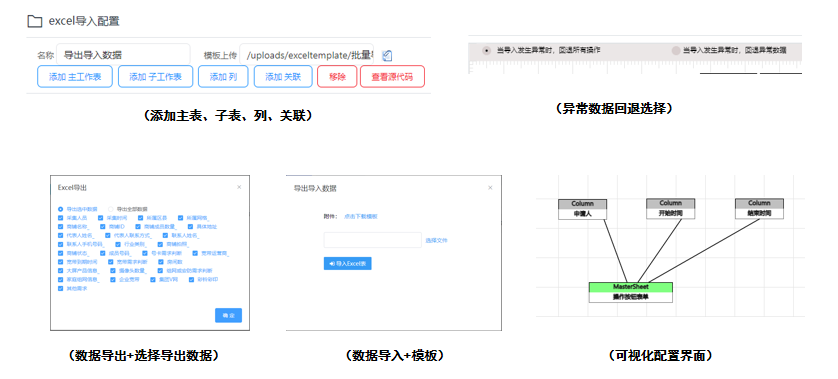The height and width of the screenshot is (379, 838).
Task: Uncheck the 具体地址 checkbox
Action: tap(190, 227)
